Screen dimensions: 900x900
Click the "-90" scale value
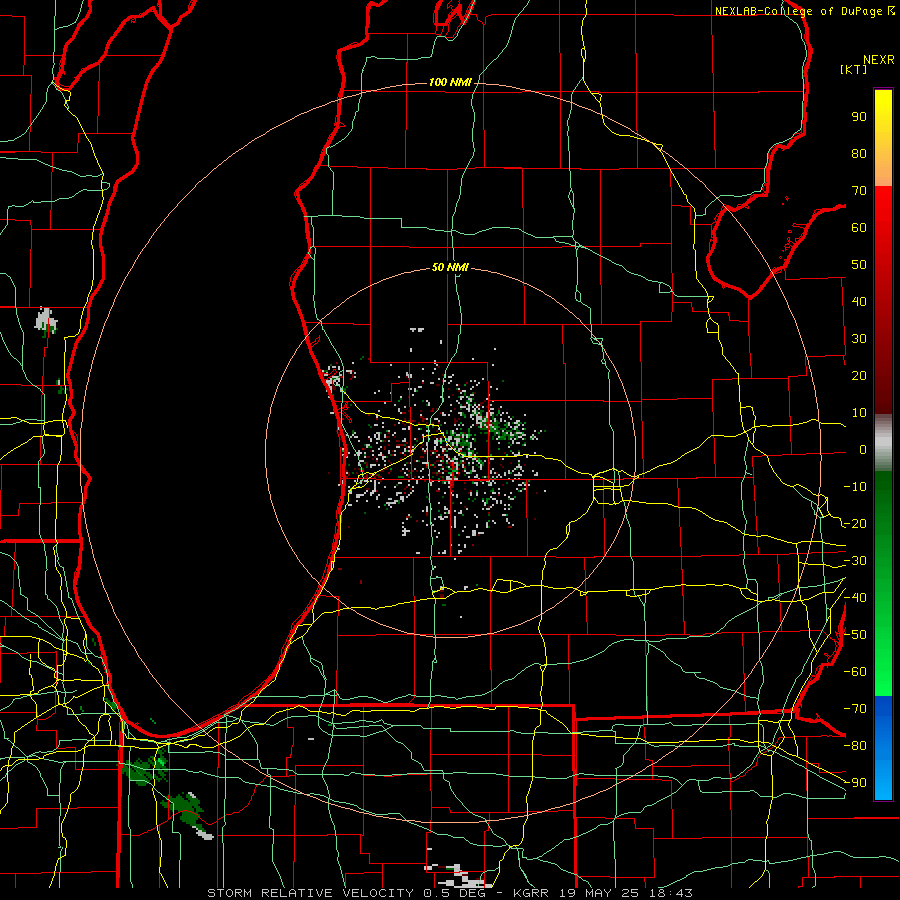click(855, 783)
